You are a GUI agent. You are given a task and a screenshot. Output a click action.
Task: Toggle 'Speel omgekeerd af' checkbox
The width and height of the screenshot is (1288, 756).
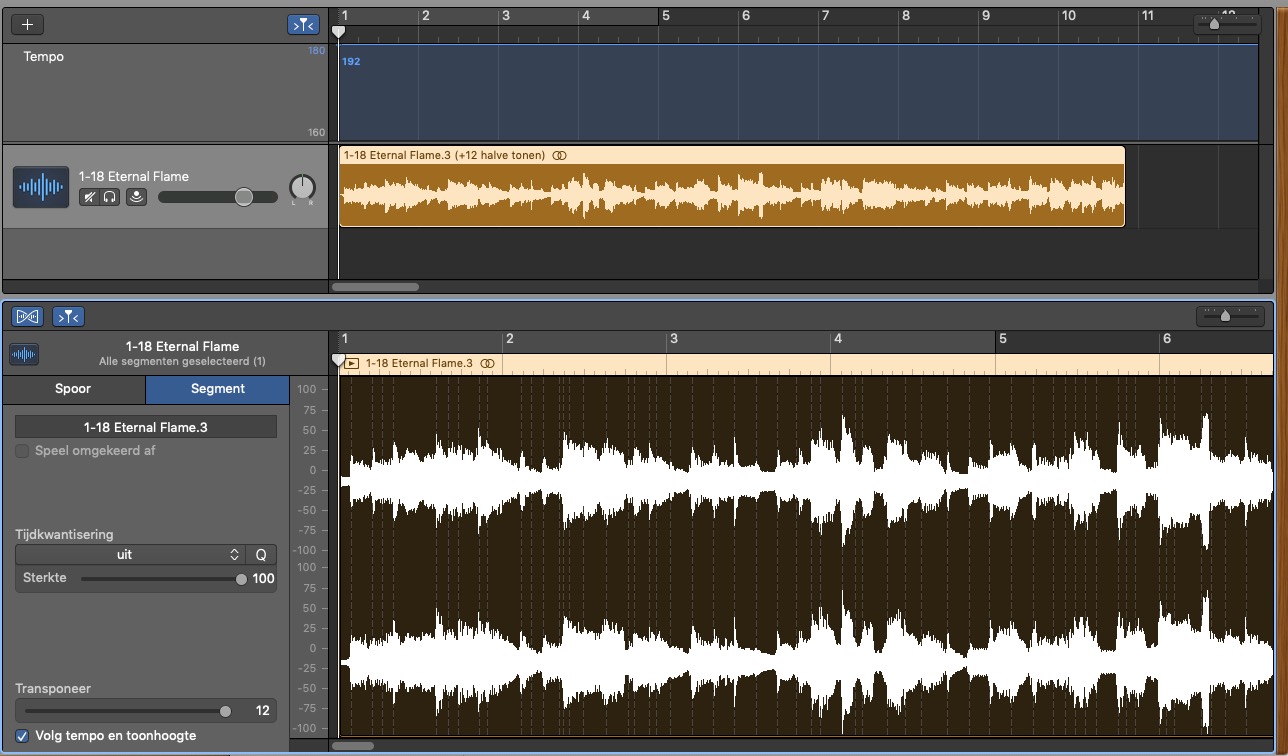(22, 451)
